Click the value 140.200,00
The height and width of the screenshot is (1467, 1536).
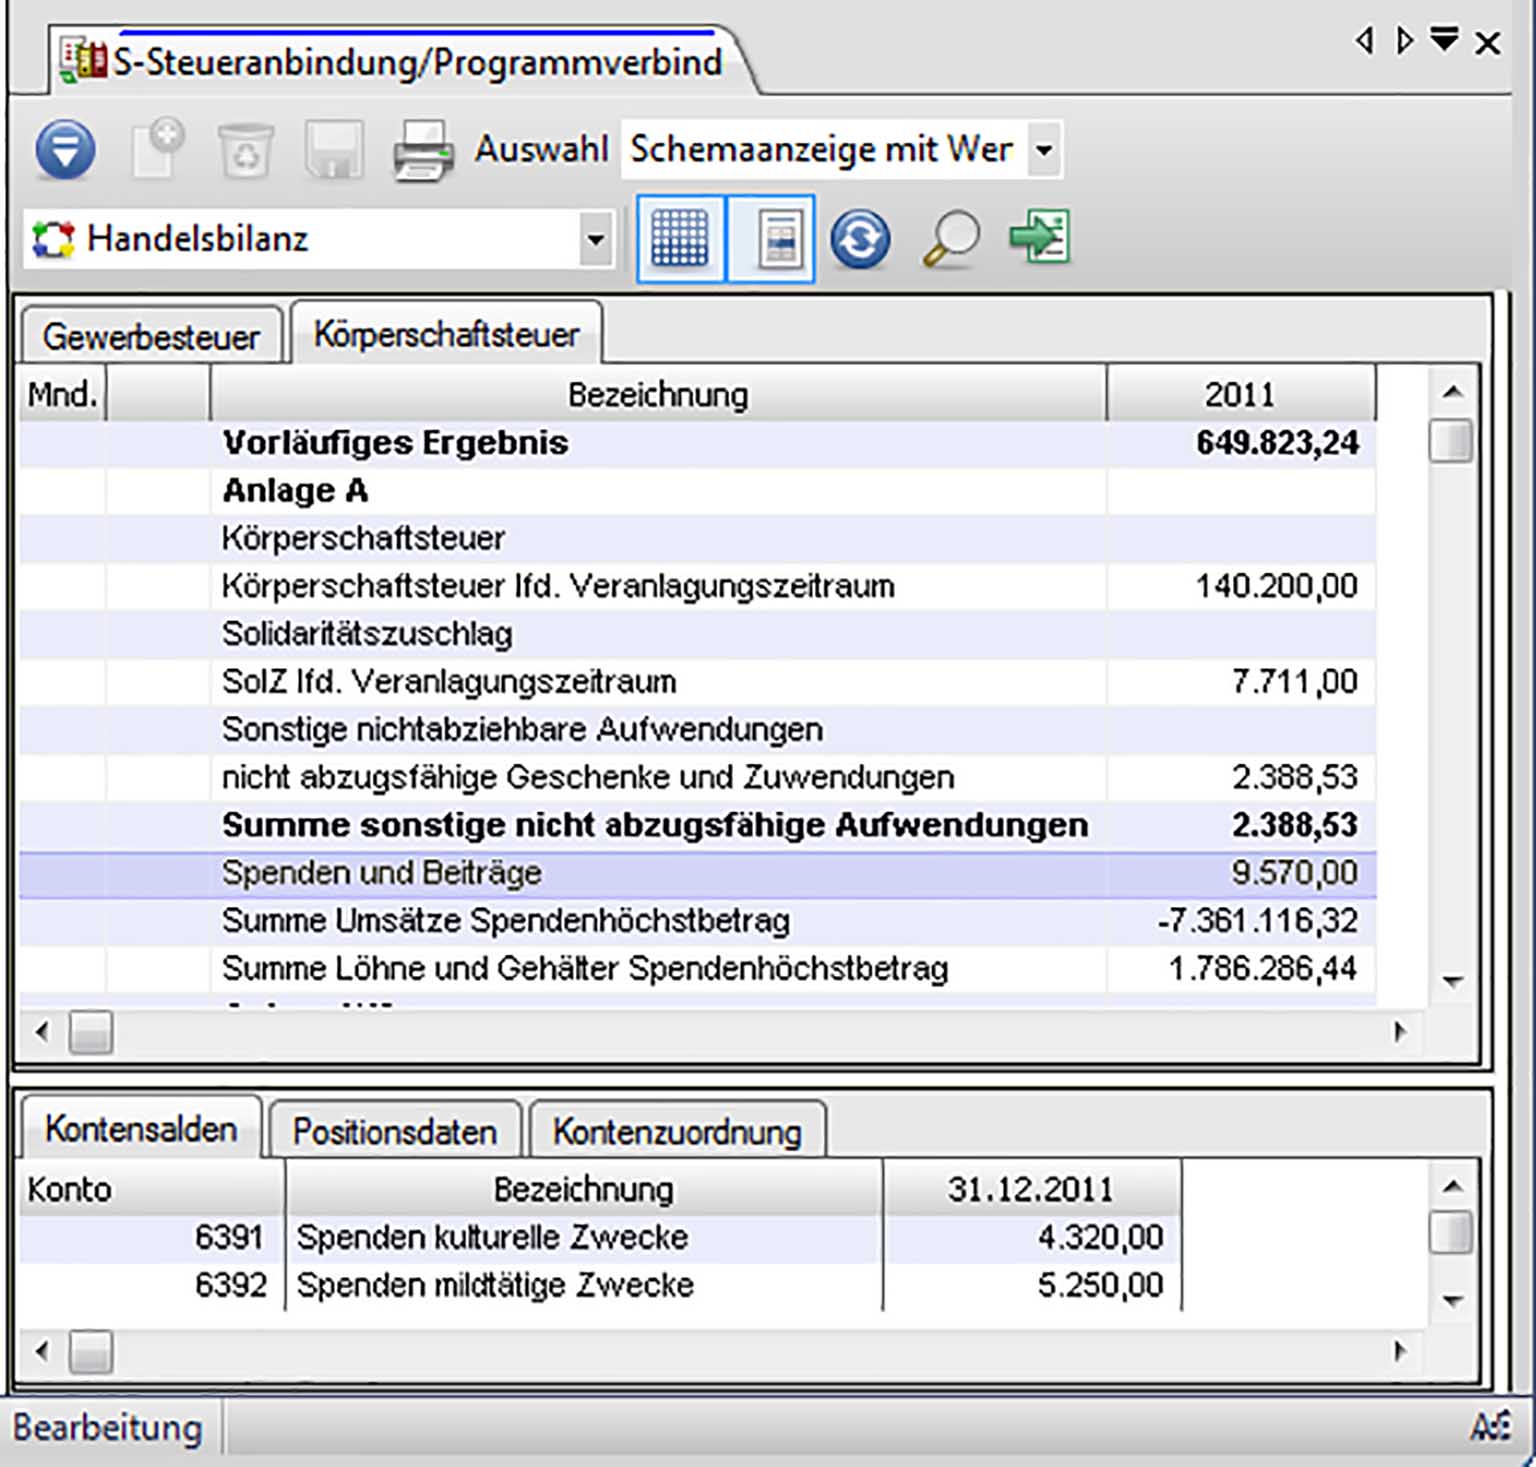(x=1277, y=586)
